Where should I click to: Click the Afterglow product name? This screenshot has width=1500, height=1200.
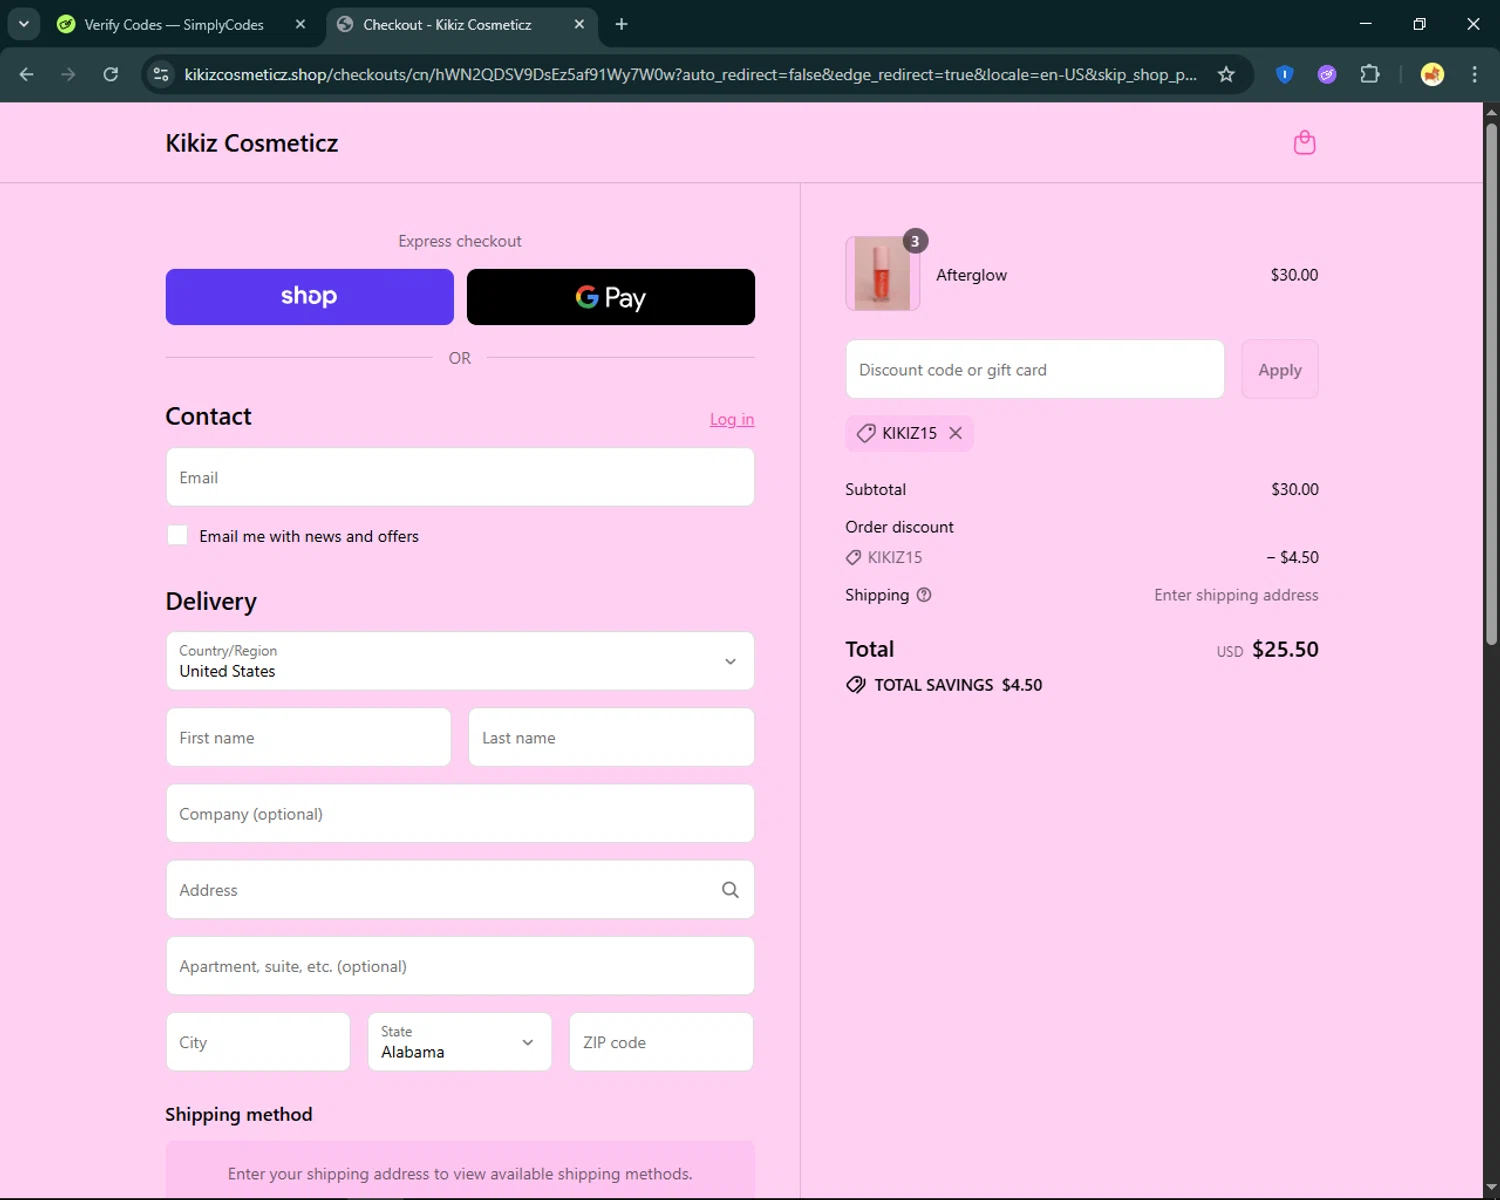pyautogui.click(x=971, y=275)
